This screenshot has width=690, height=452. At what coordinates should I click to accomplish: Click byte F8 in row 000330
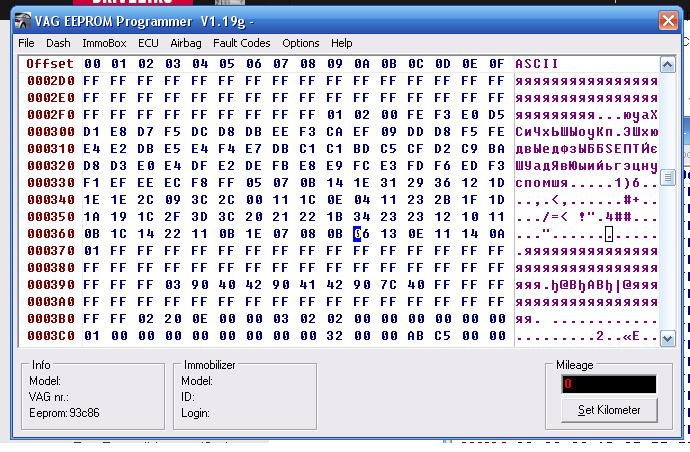[199, 183]
